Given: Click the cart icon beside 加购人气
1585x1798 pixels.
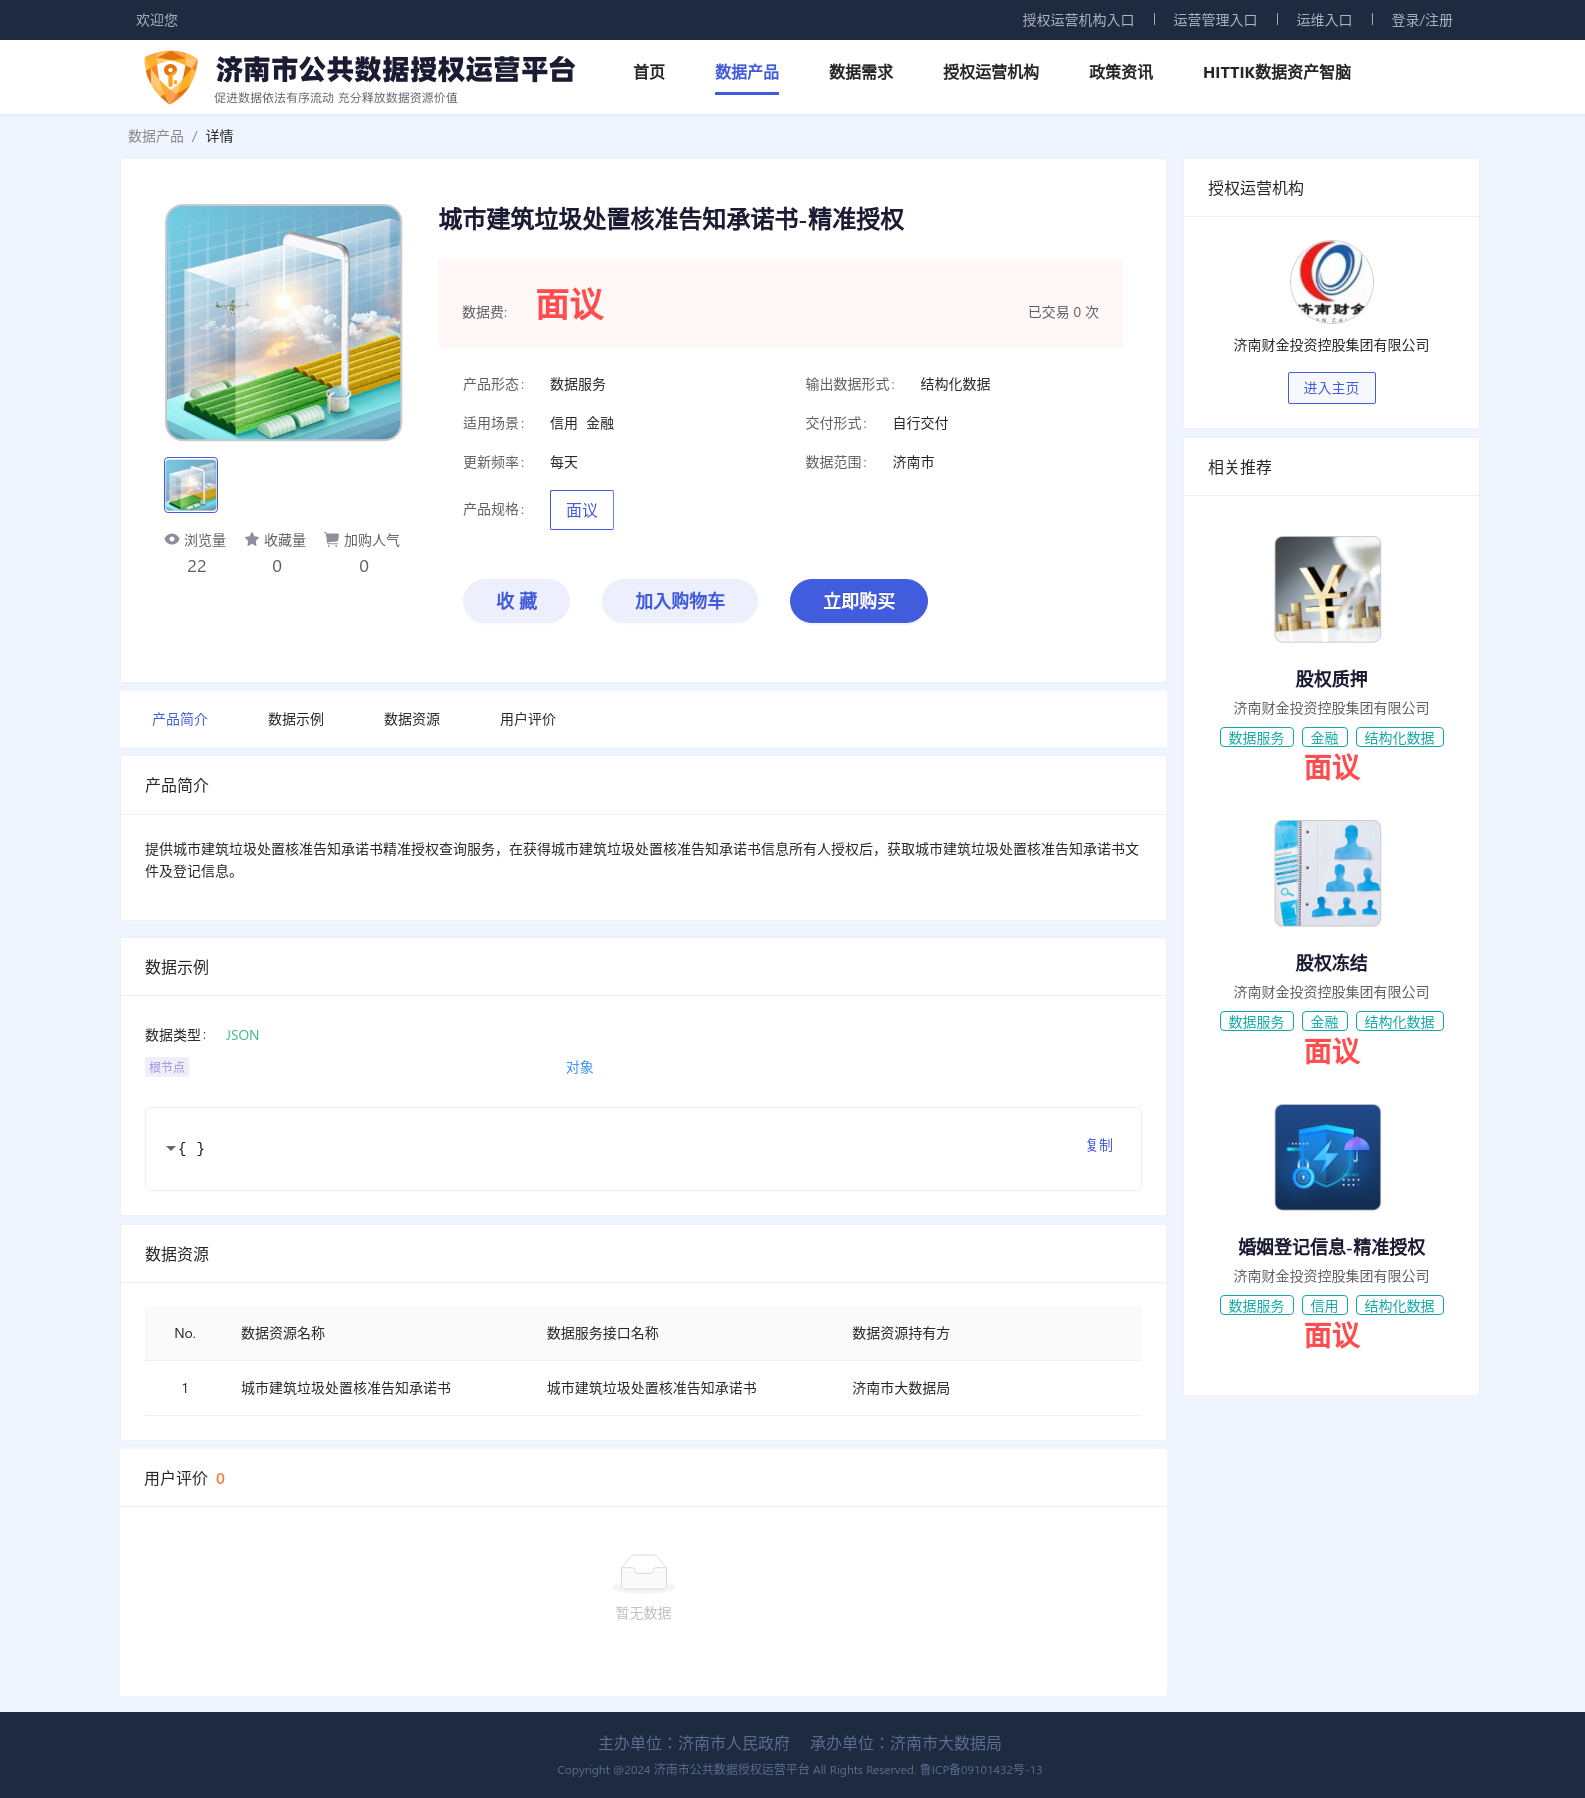Looking at the screenshot, I should pyautogui.click(x=331, y=539).
